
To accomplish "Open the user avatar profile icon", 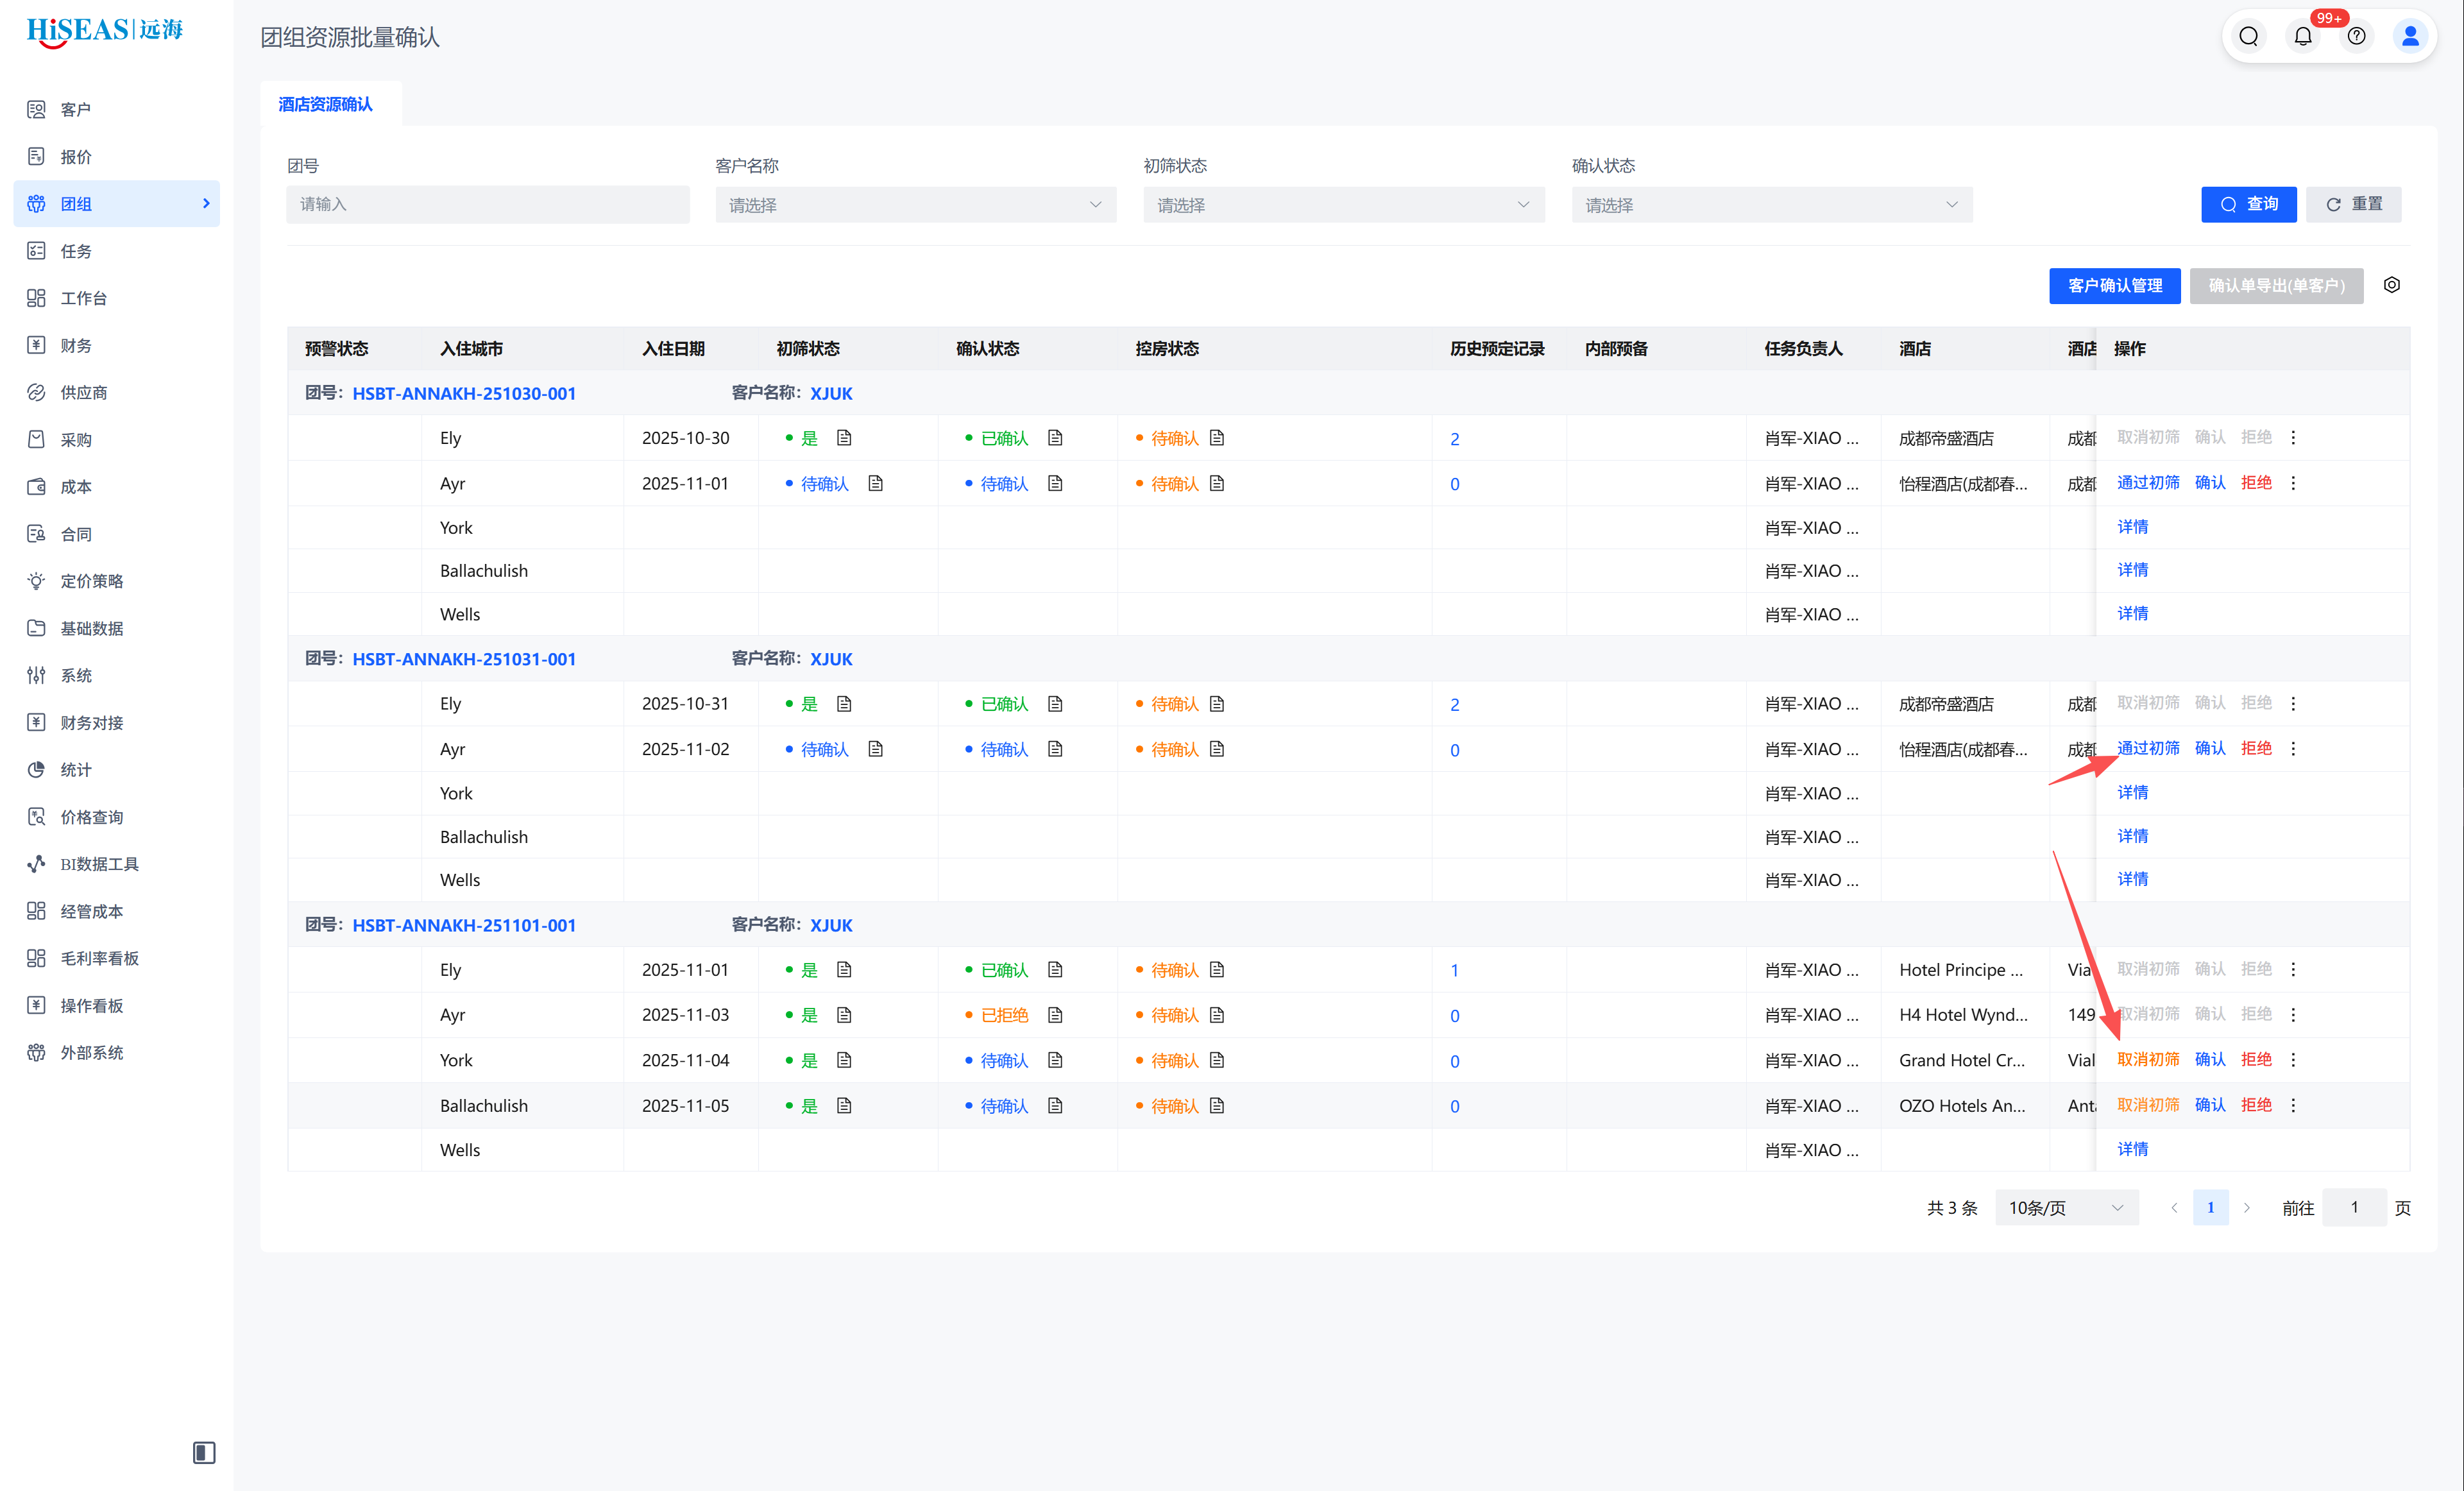I will click(x=2410, y=37).
